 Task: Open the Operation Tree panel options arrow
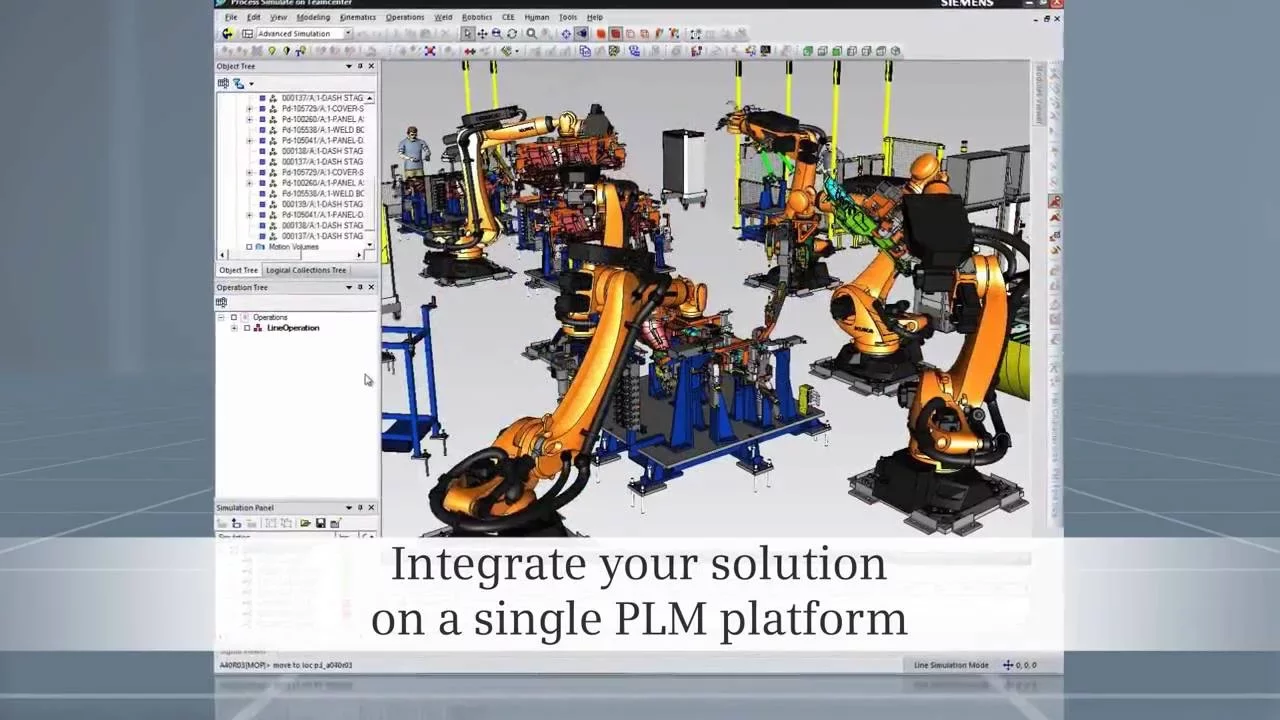349,287
